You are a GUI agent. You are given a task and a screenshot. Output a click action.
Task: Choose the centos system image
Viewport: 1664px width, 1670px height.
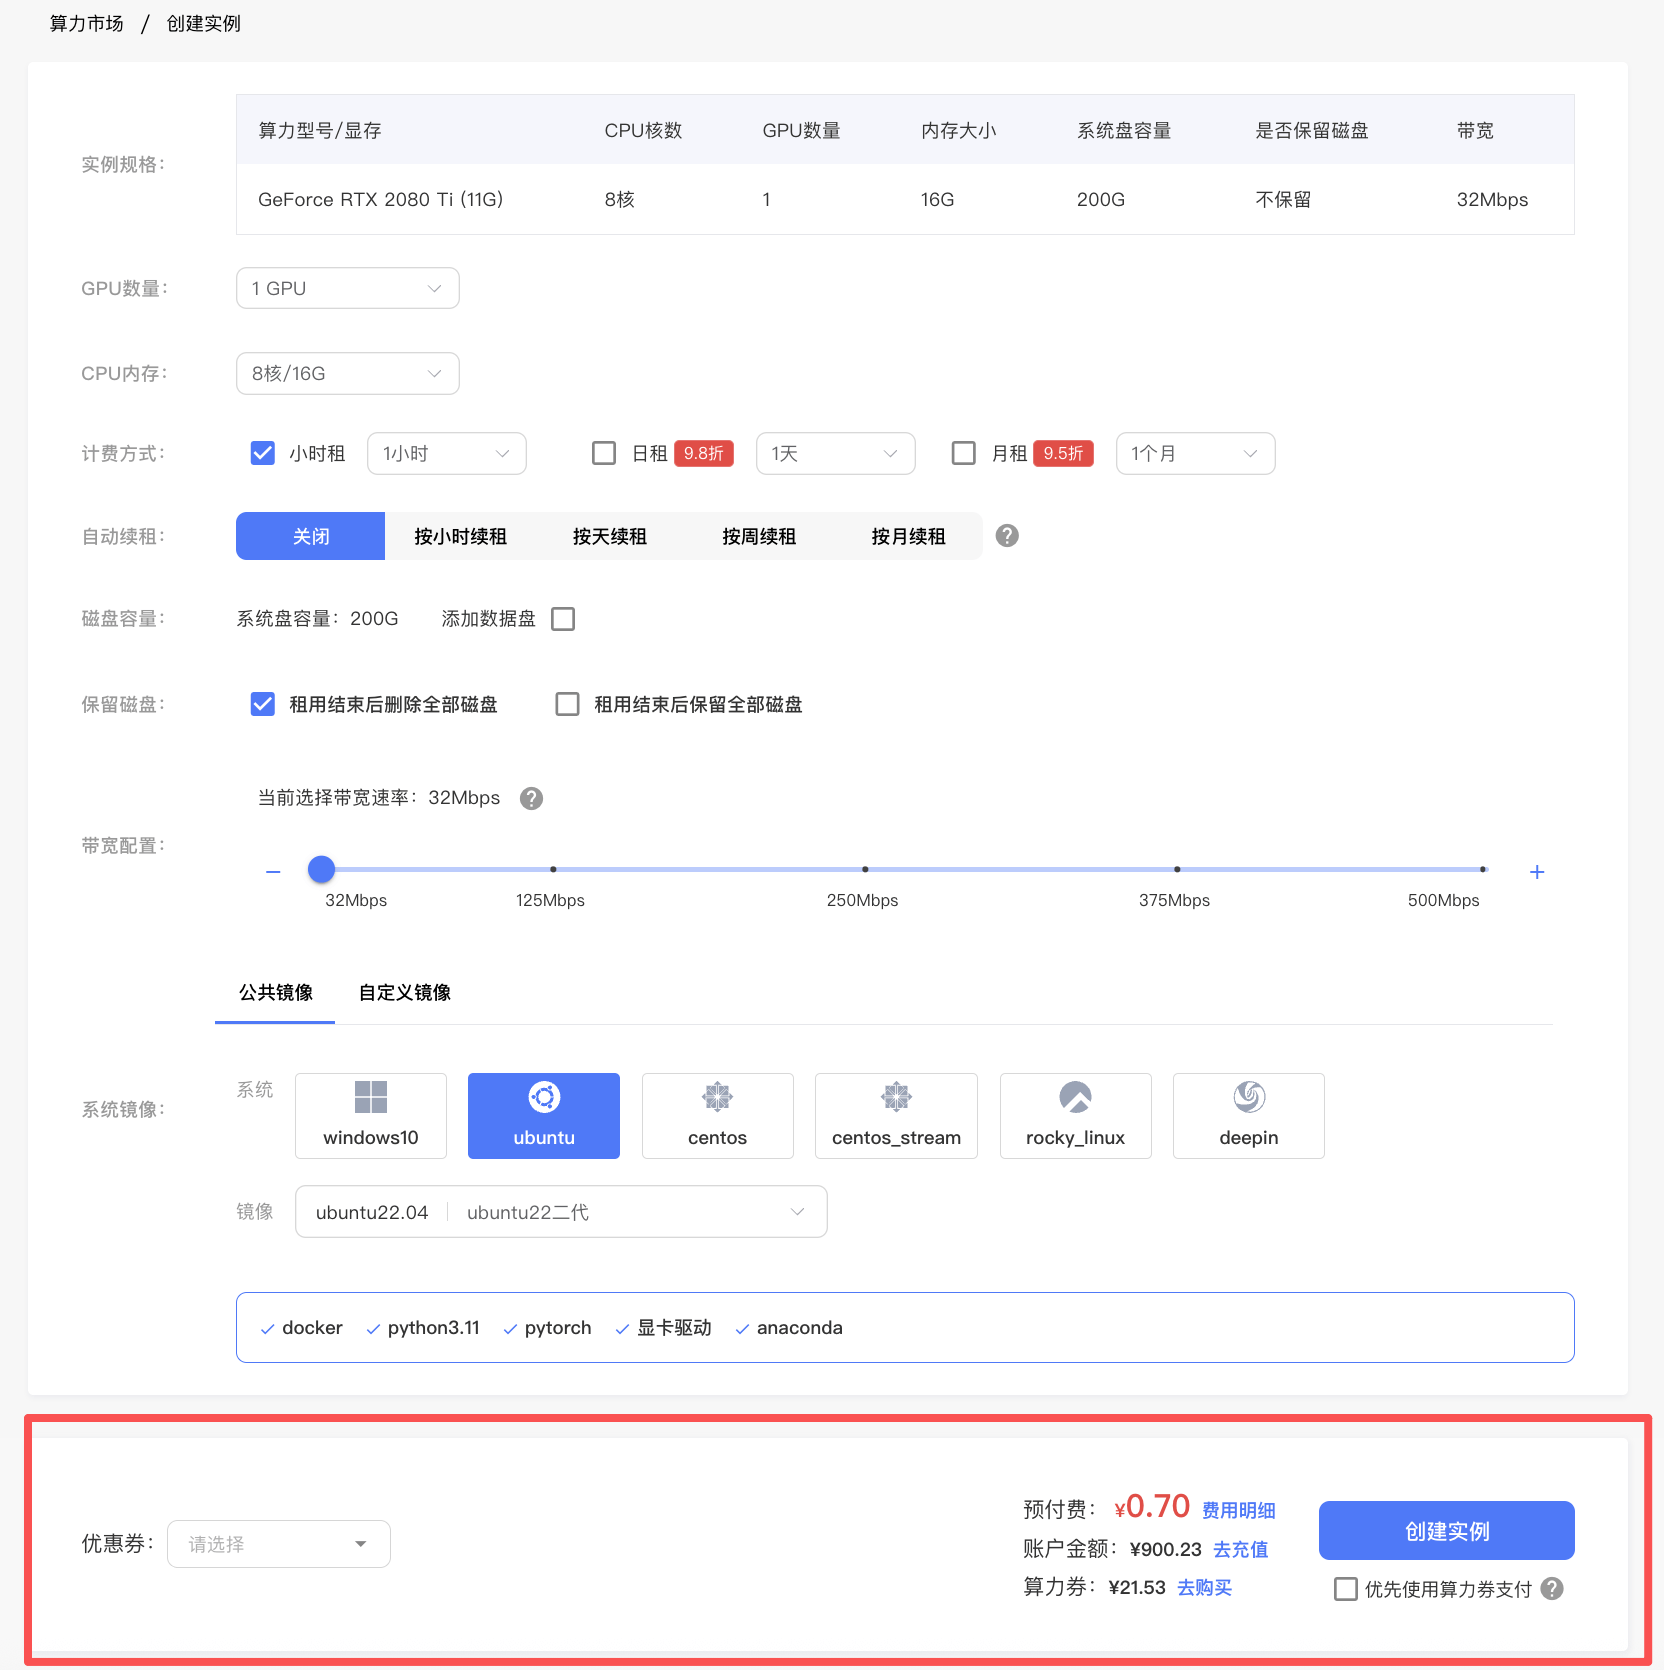point(717,1115)
